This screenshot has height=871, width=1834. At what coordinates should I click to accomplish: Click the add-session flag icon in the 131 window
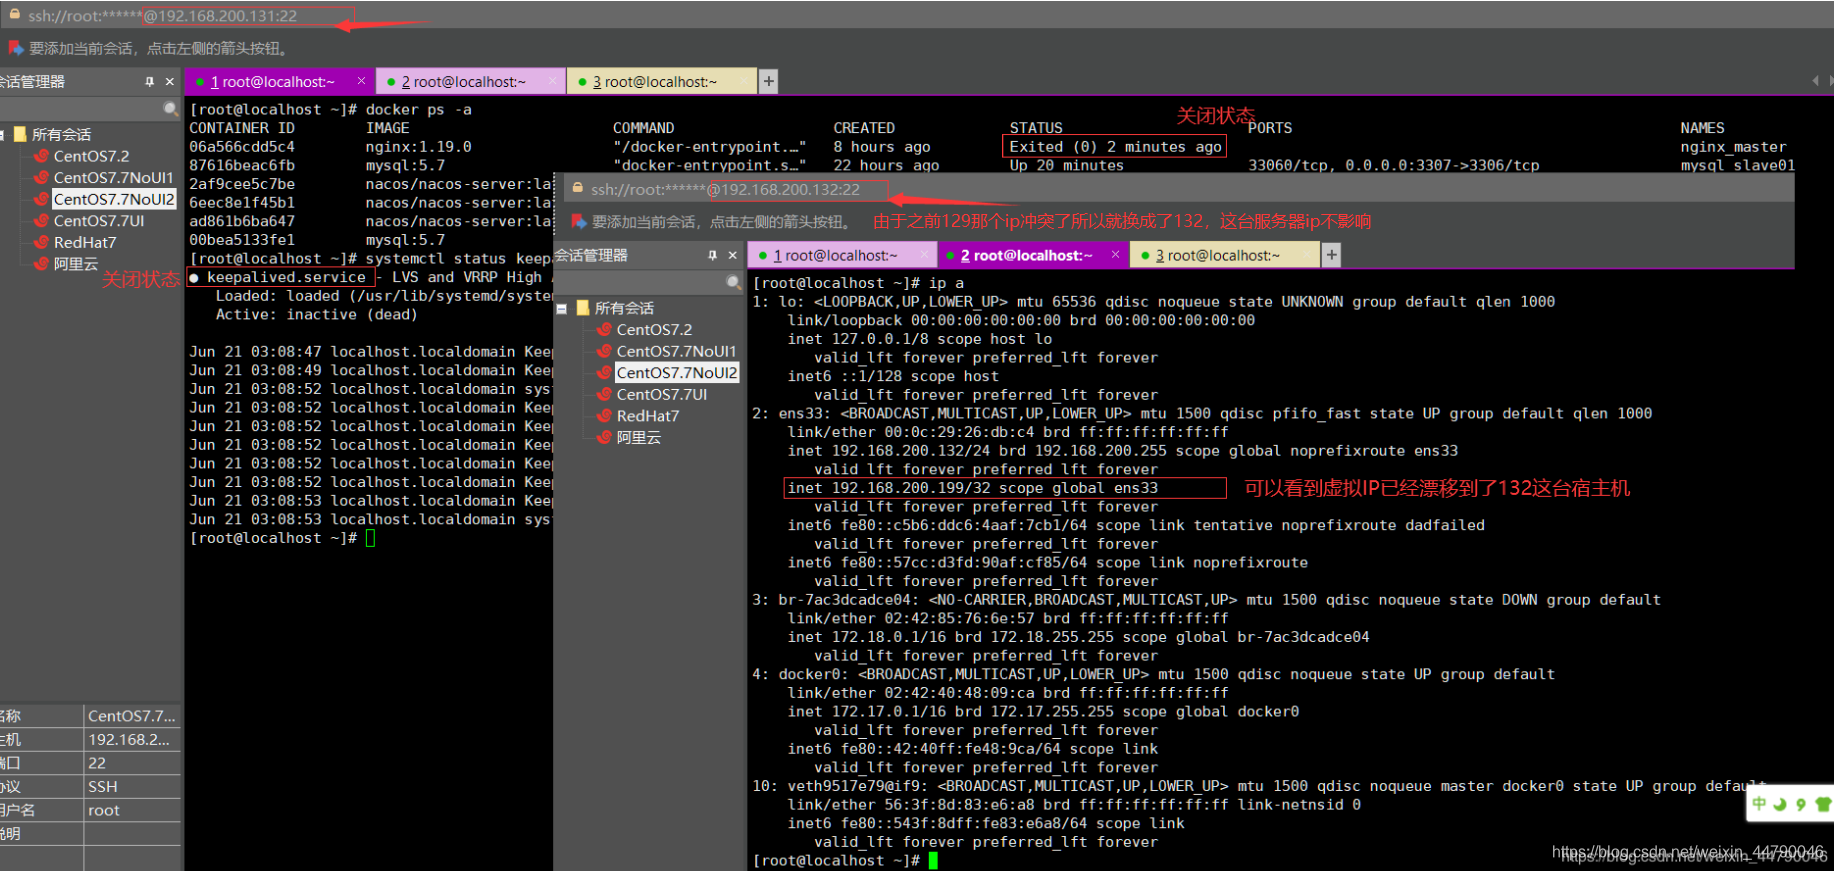(15, 48)
